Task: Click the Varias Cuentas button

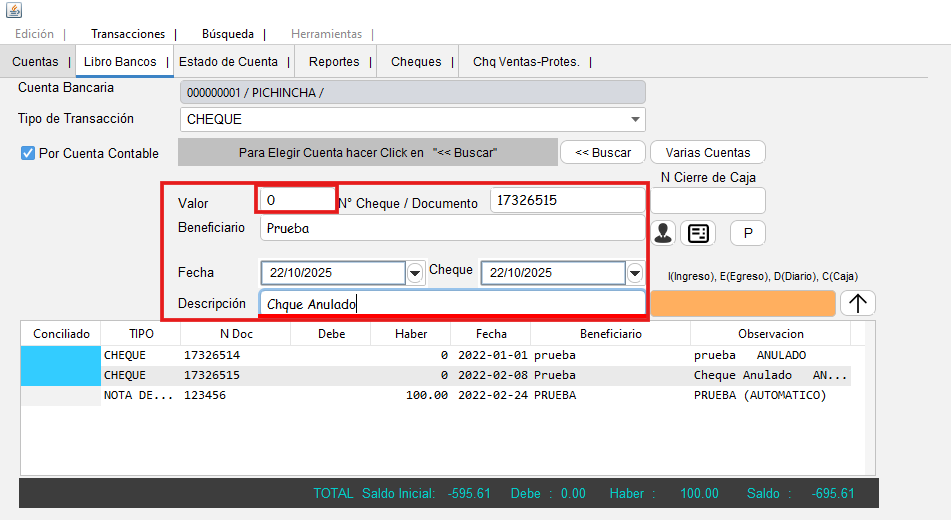Action: point(707,153)
